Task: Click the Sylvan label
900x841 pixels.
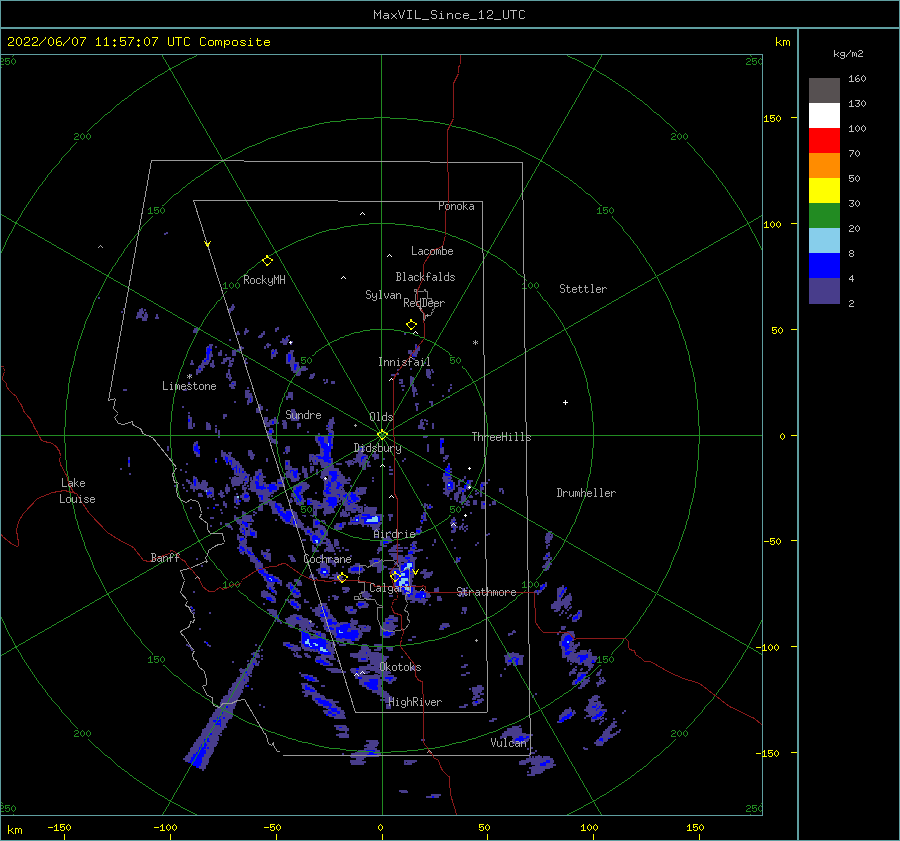Action: 383,295
